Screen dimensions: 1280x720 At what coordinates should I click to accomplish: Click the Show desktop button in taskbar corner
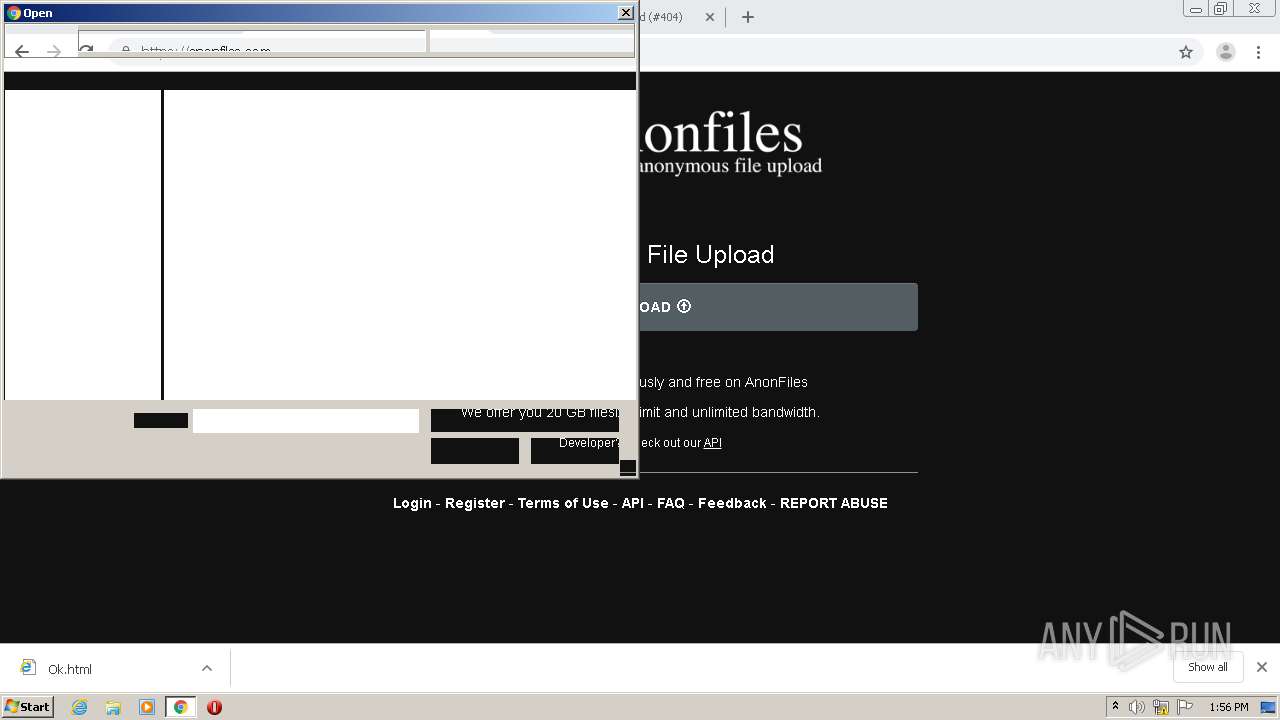coord(1268,707)
